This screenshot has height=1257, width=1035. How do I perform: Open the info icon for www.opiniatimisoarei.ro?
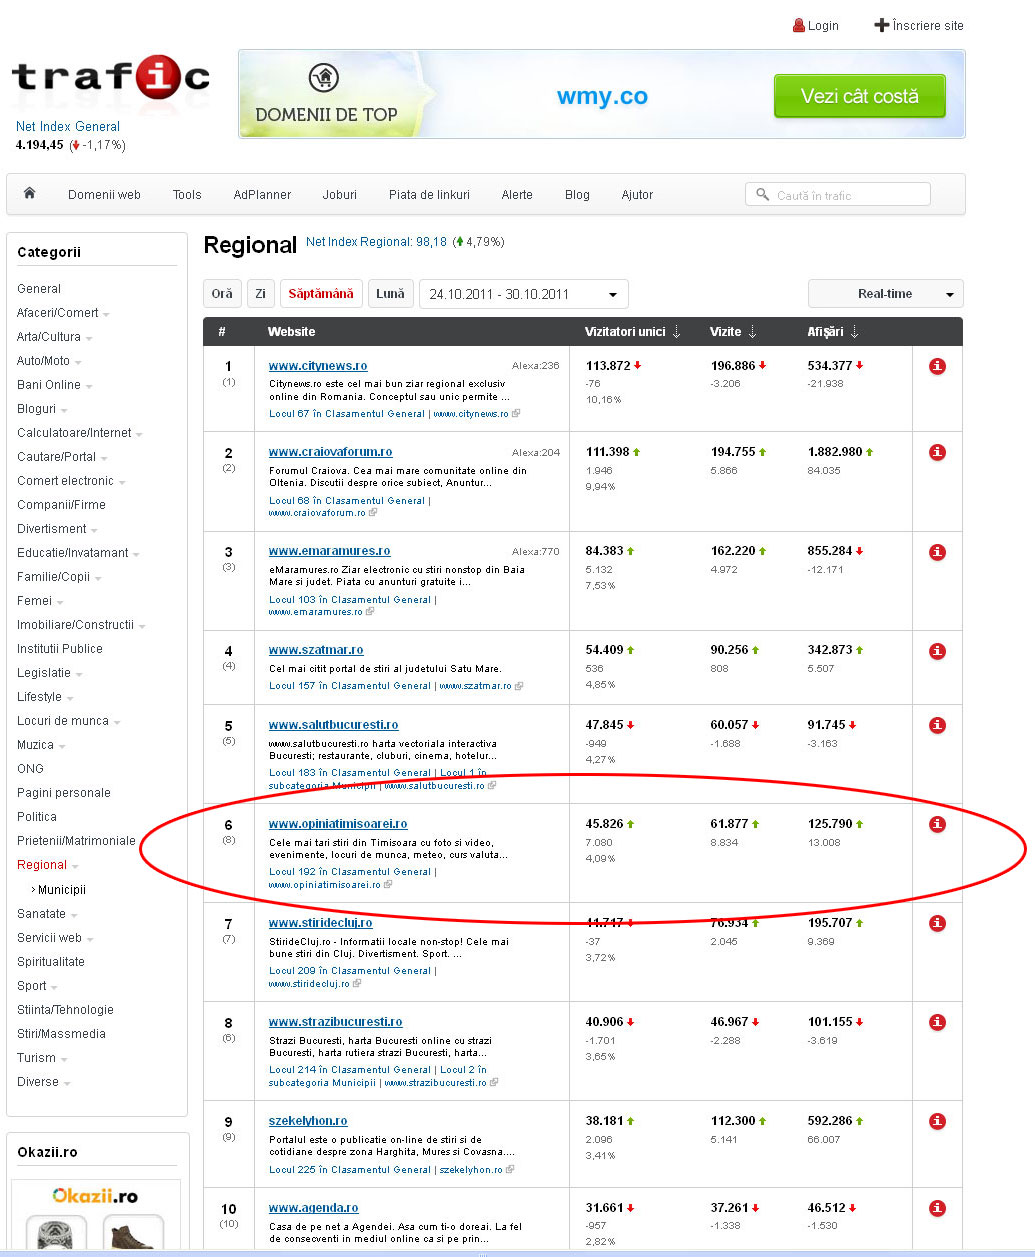(937, 824)
